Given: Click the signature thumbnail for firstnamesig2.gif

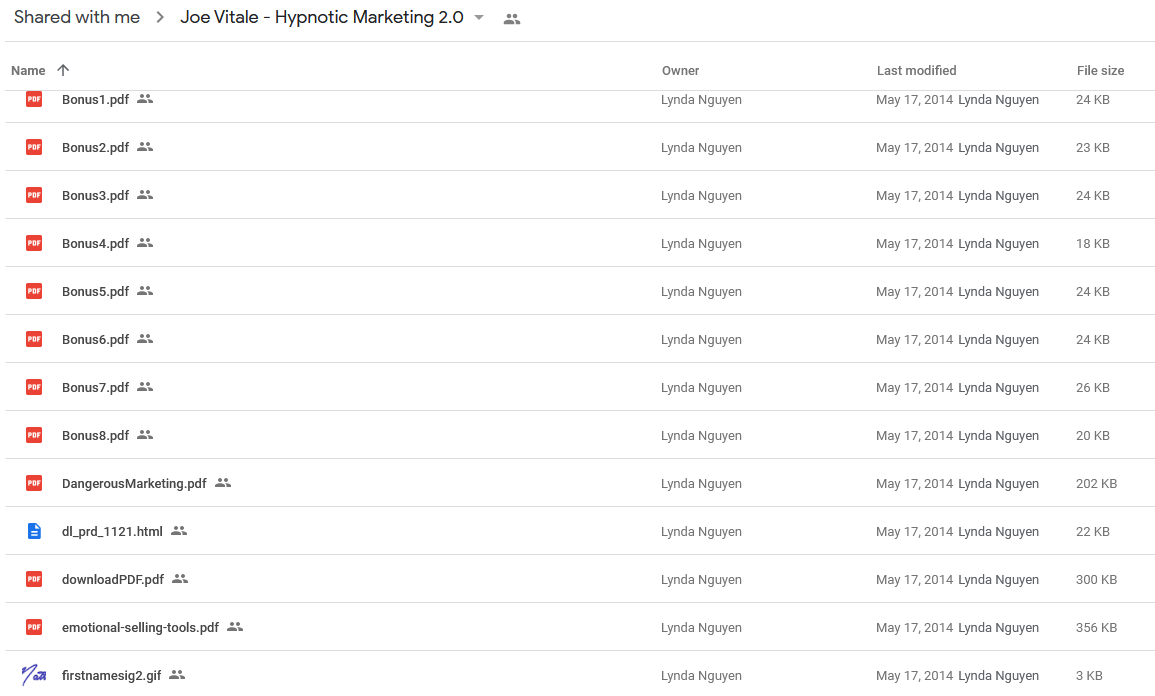Looking at the screenshot, I should [x=34, y=675].
